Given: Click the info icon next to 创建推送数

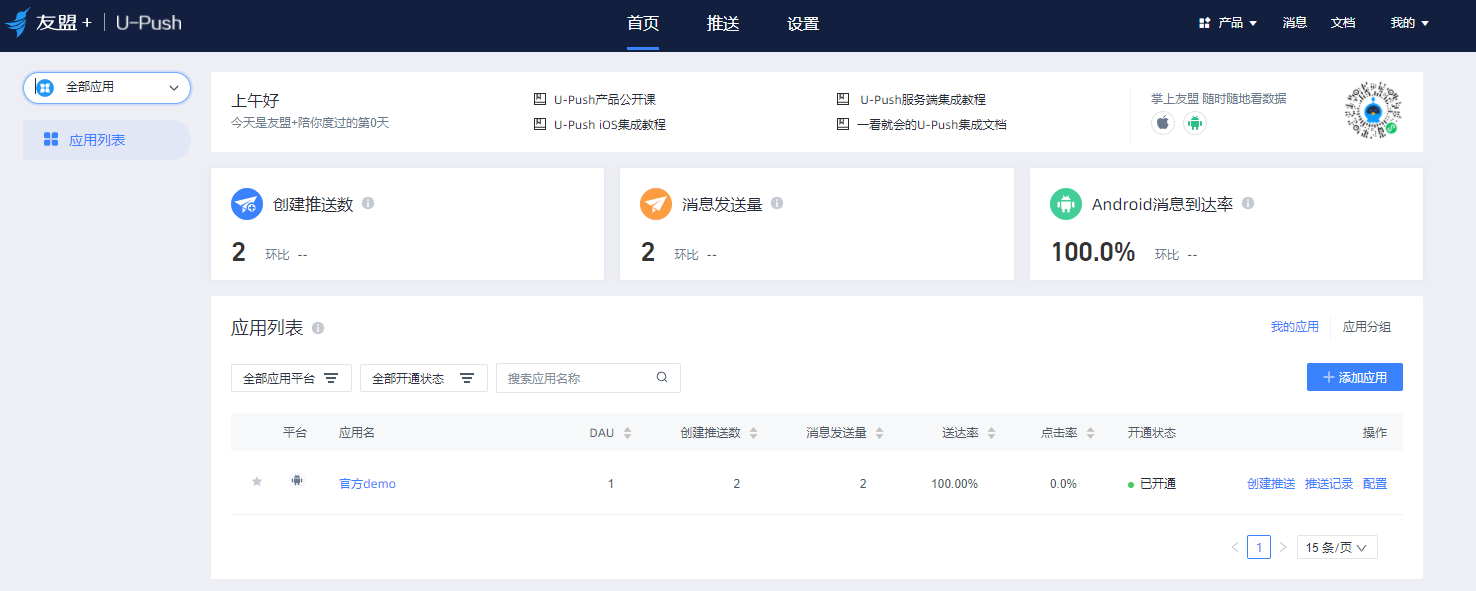Looking at the screenshot, I should [368, 203].
